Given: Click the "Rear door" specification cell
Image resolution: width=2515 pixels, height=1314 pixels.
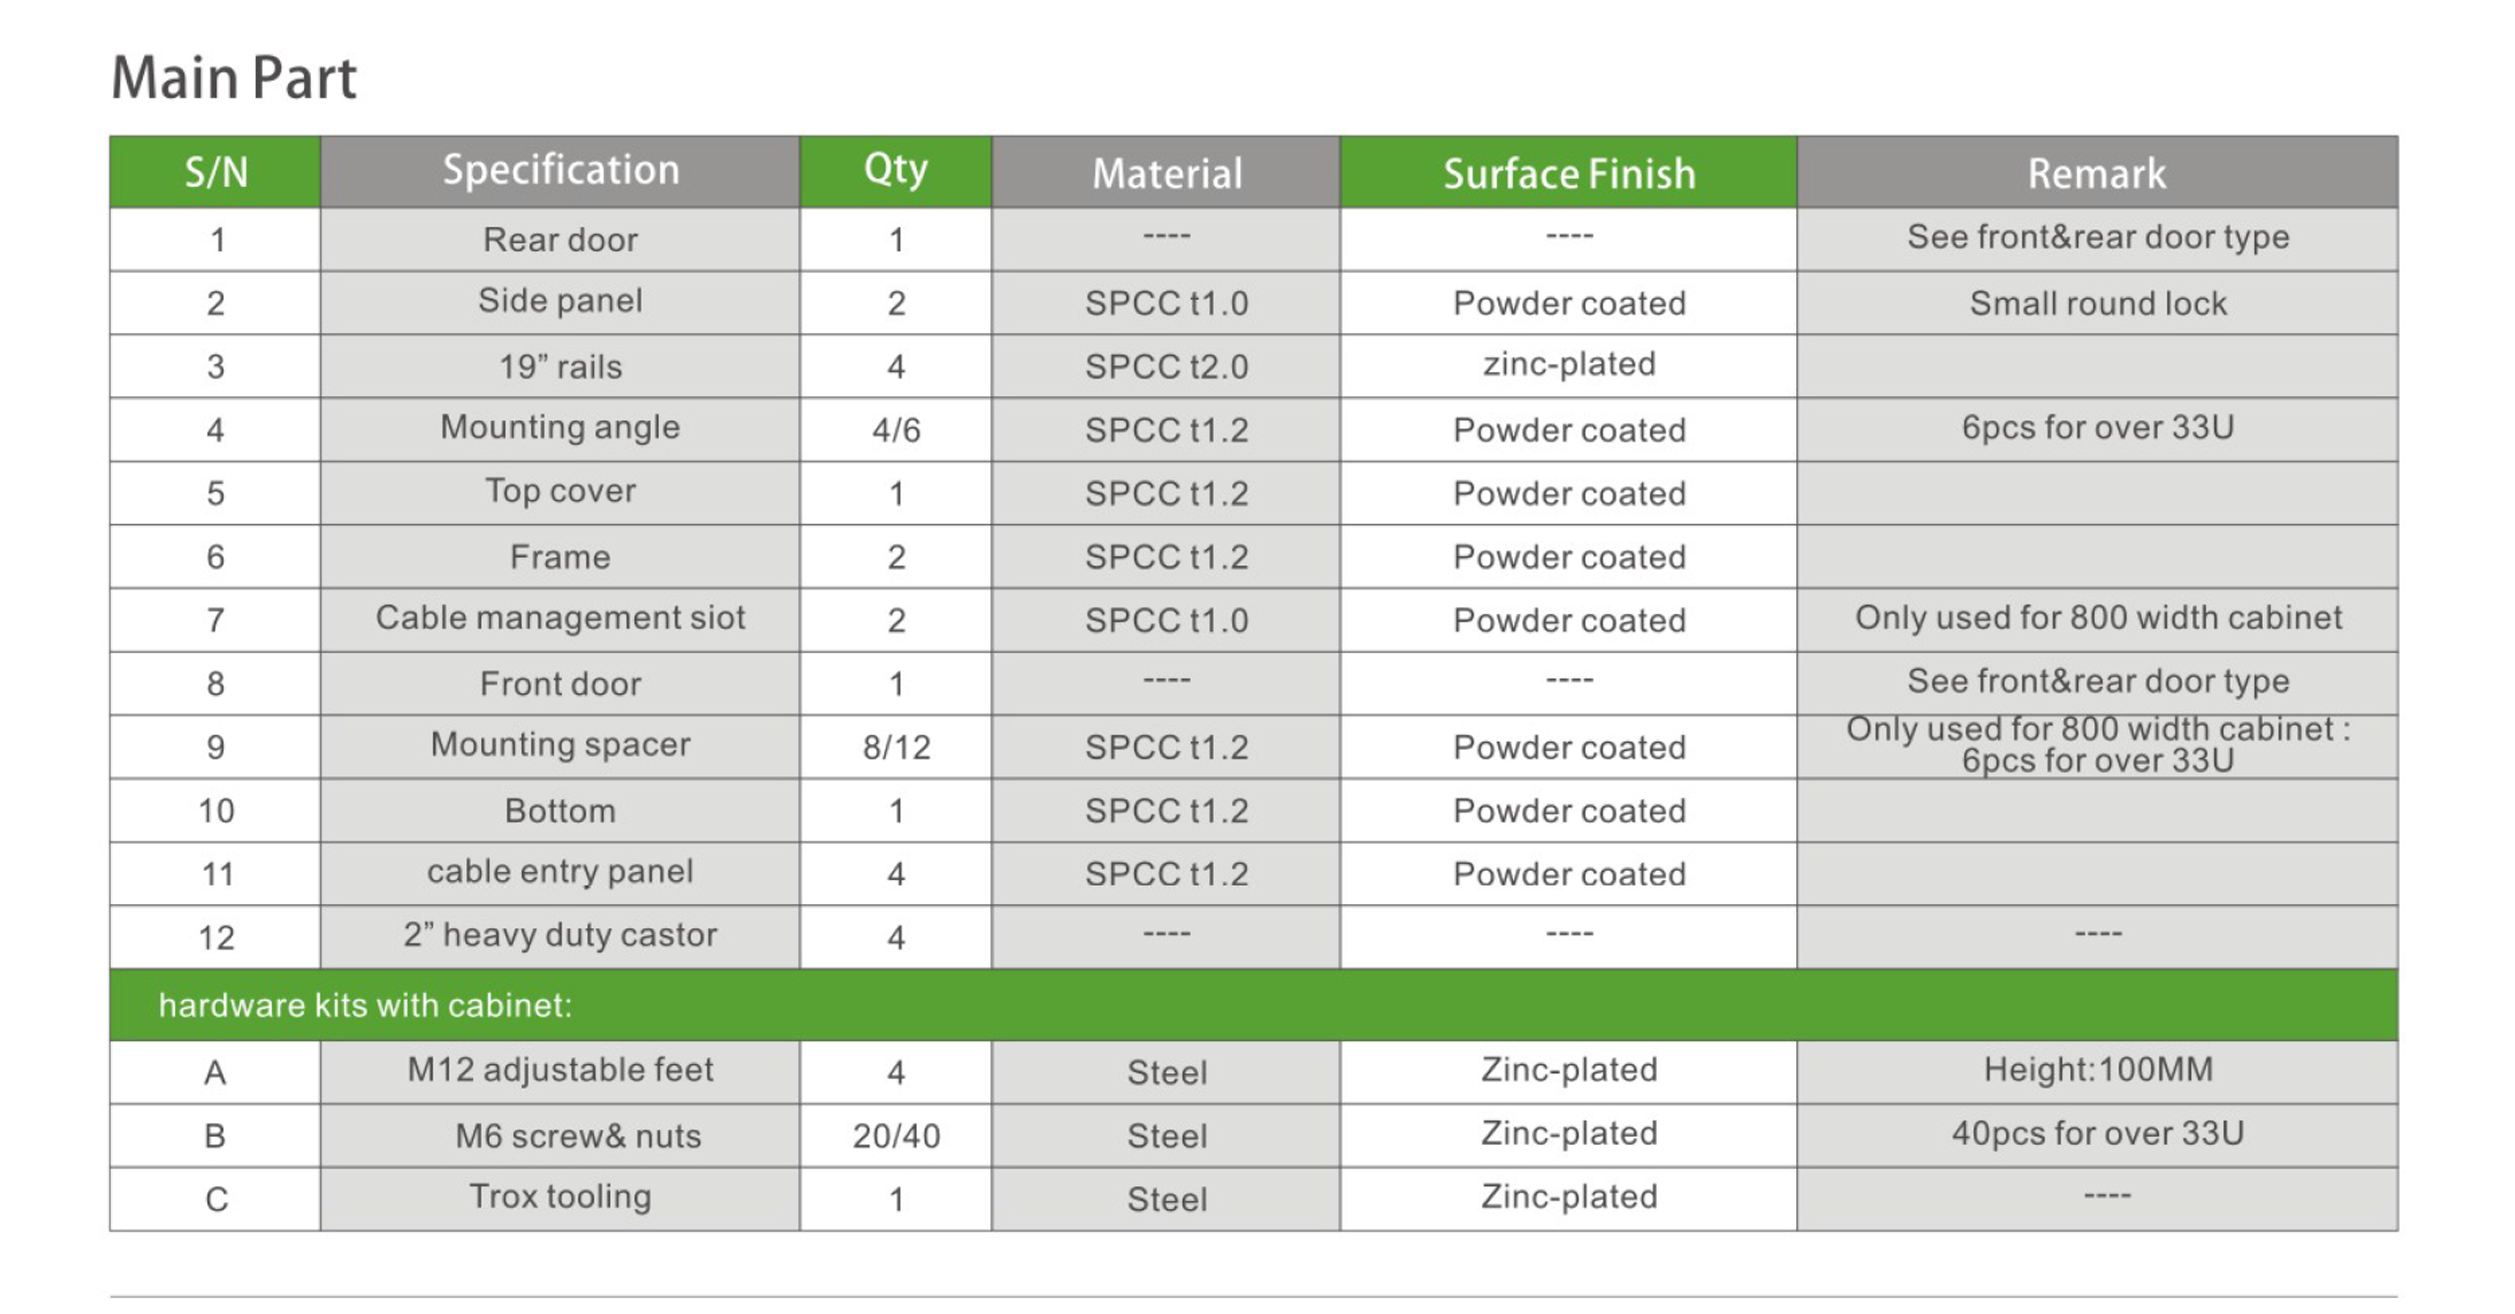Looking at the screenshot, I should coord(560,240).
